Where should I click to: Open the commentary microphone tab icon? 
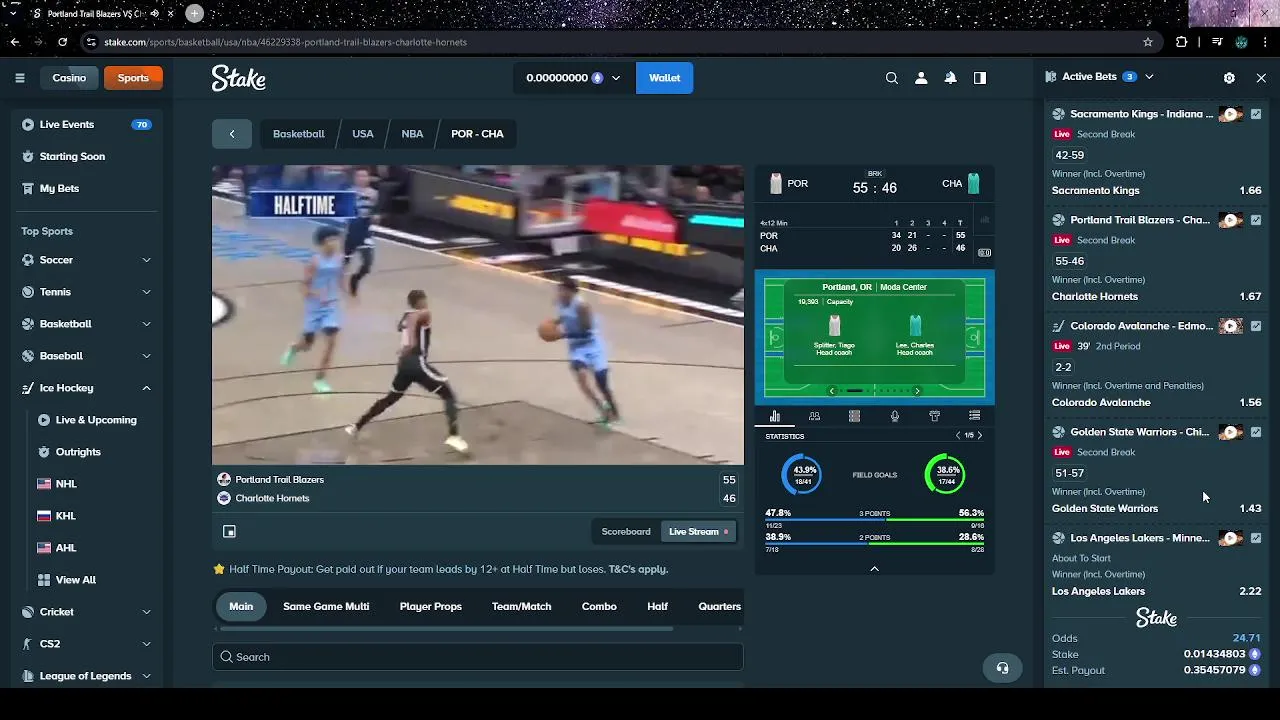894,416
